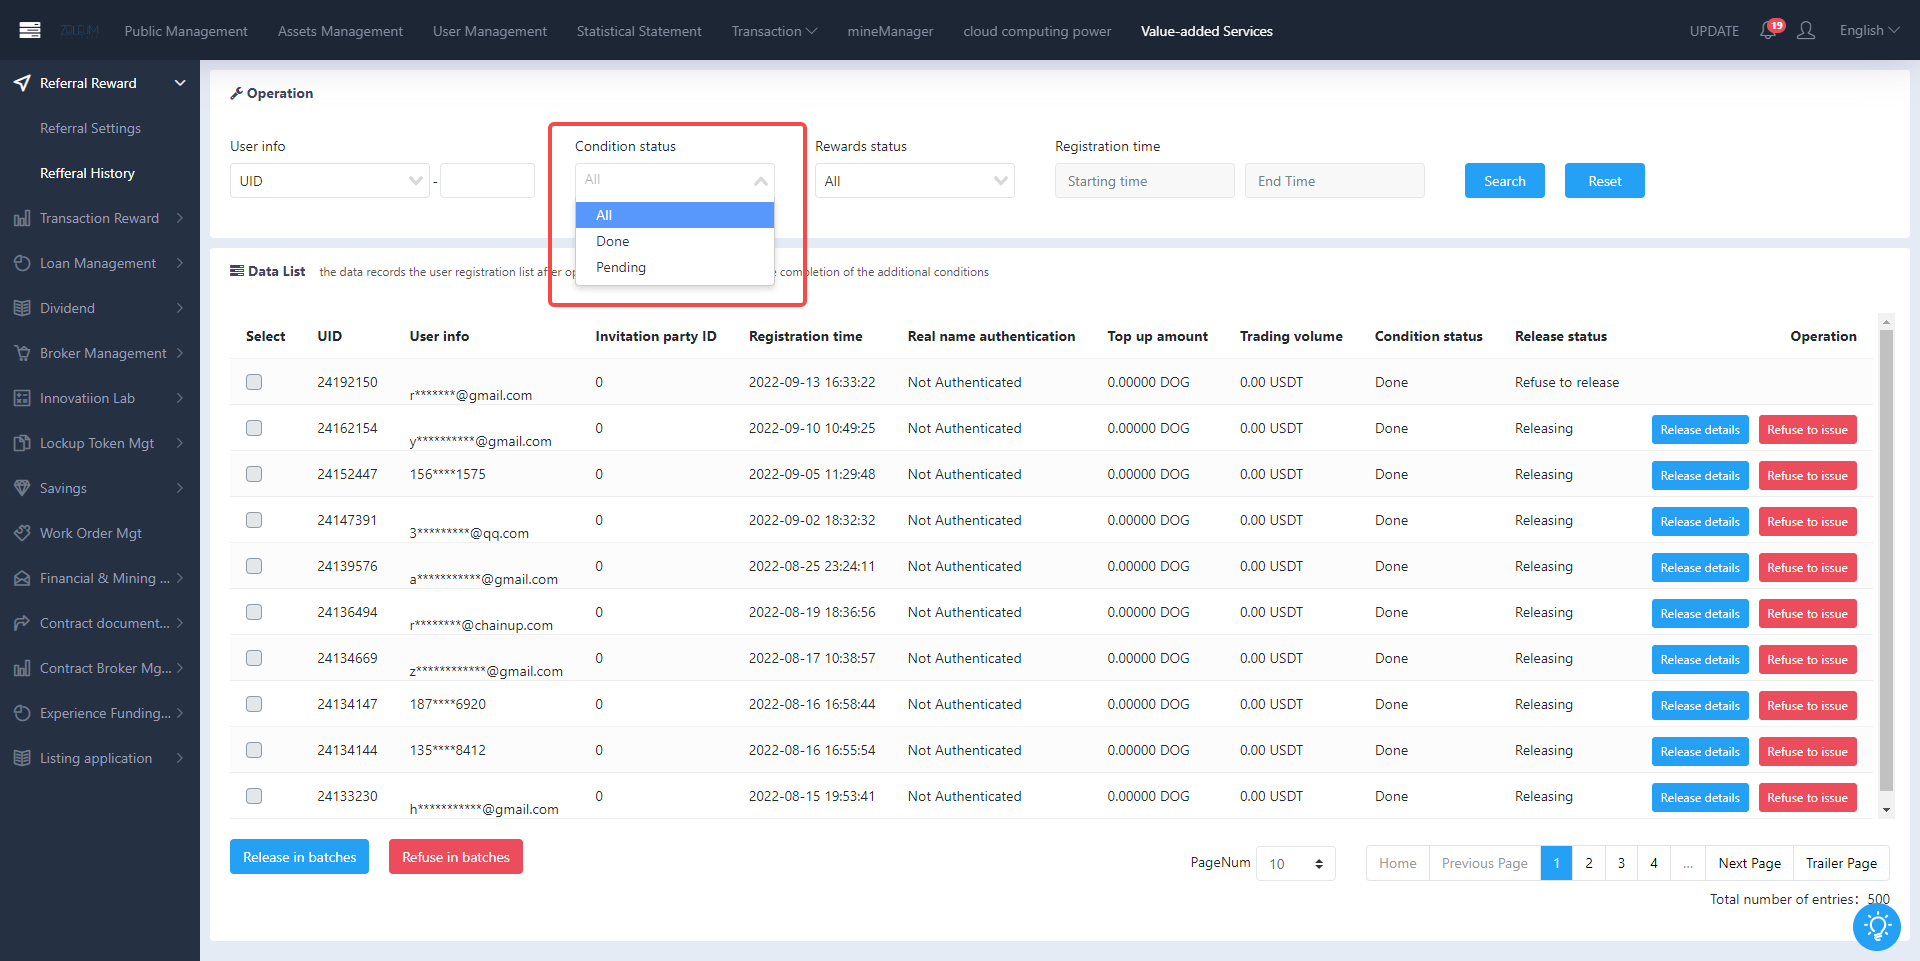Click the user info value input

click(487, 181)
